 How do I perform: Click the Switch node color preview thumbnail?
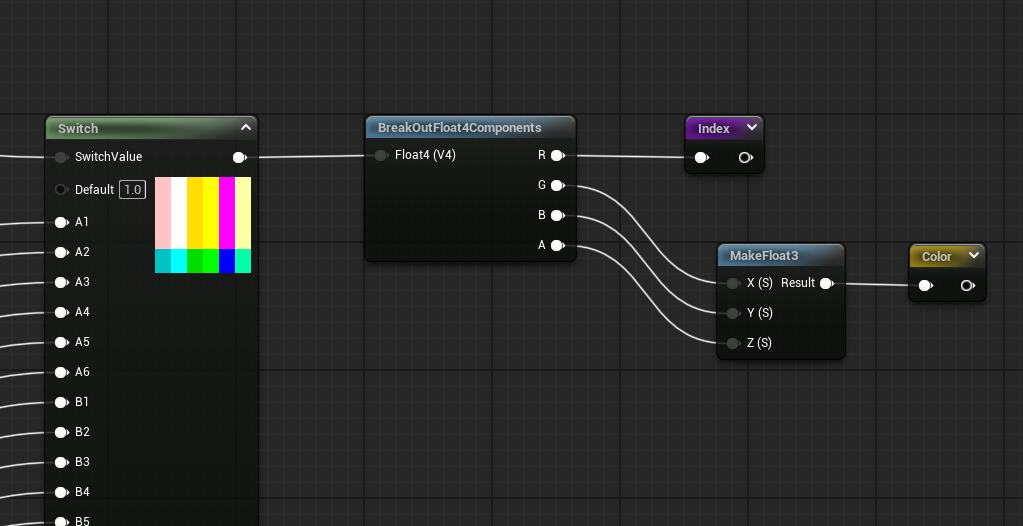pyautogui.click(x=203, y=225)
